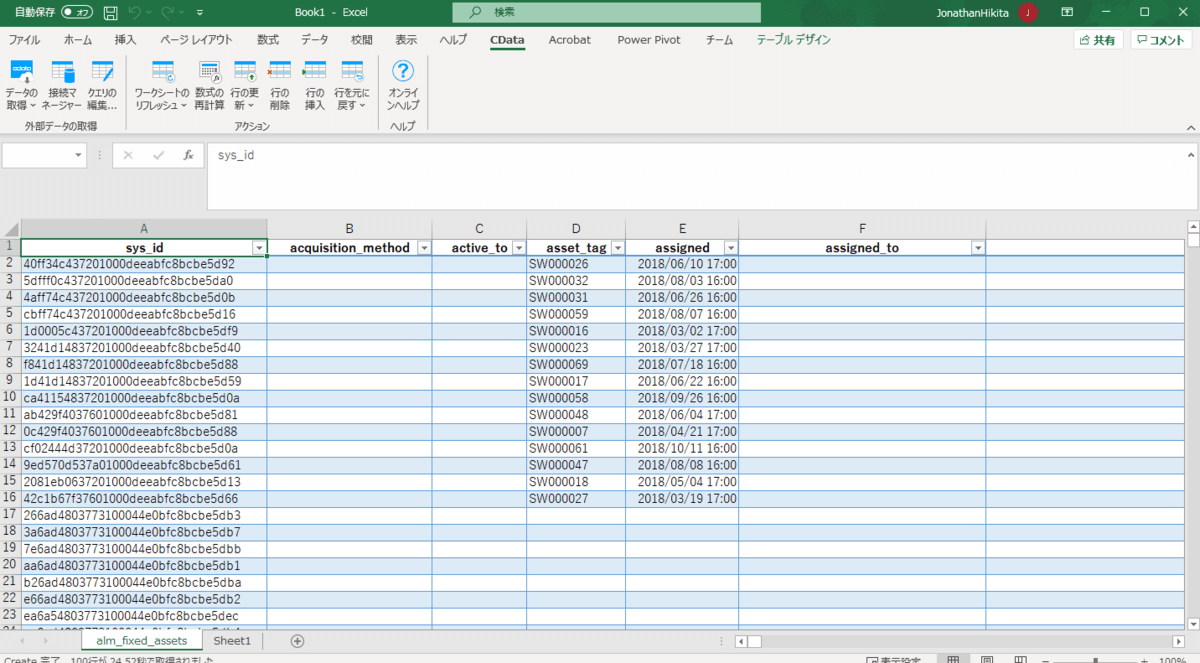Click the コメント comments button
The image size is (1200, 663).
[x=1161, y=40]
